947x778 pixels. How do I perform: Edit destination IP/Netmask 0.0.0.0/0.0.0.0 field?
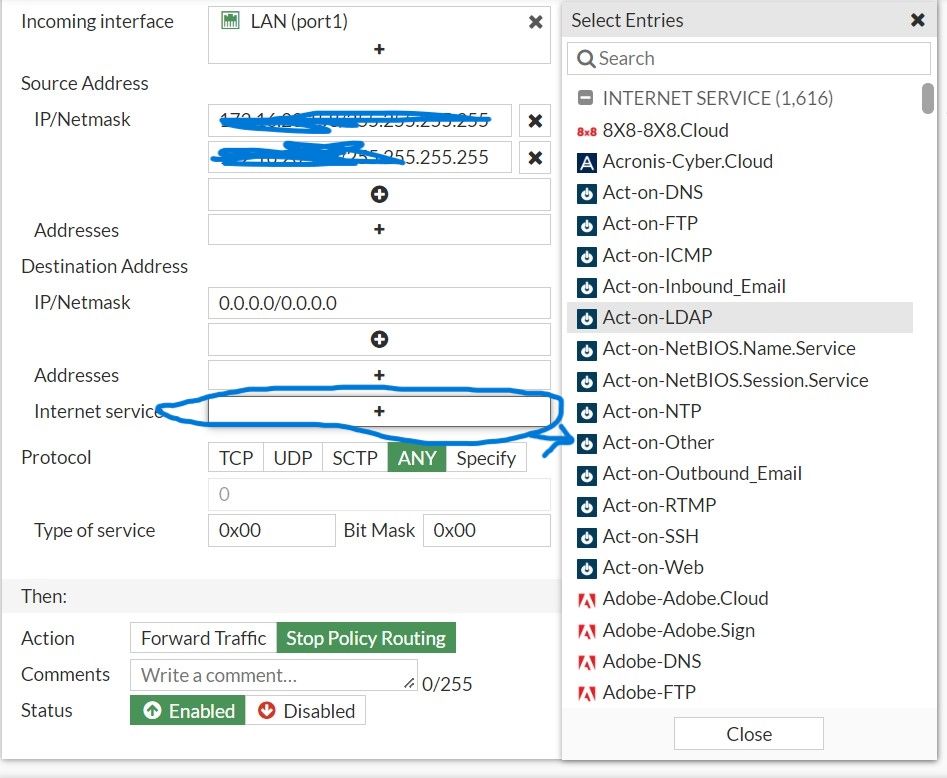click(x=379, y=303)
